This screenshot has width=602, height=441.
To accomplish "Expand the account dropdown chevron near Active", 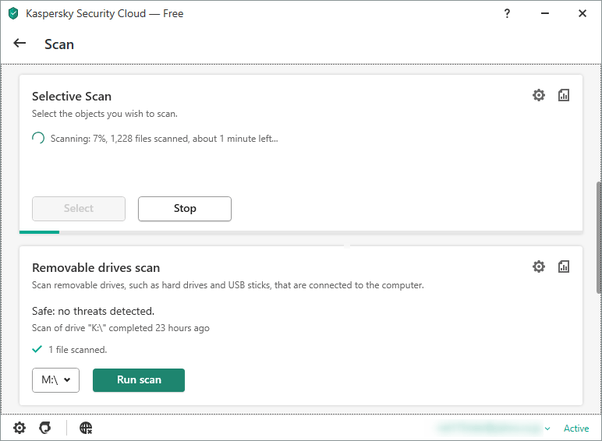I will (547, 428).
